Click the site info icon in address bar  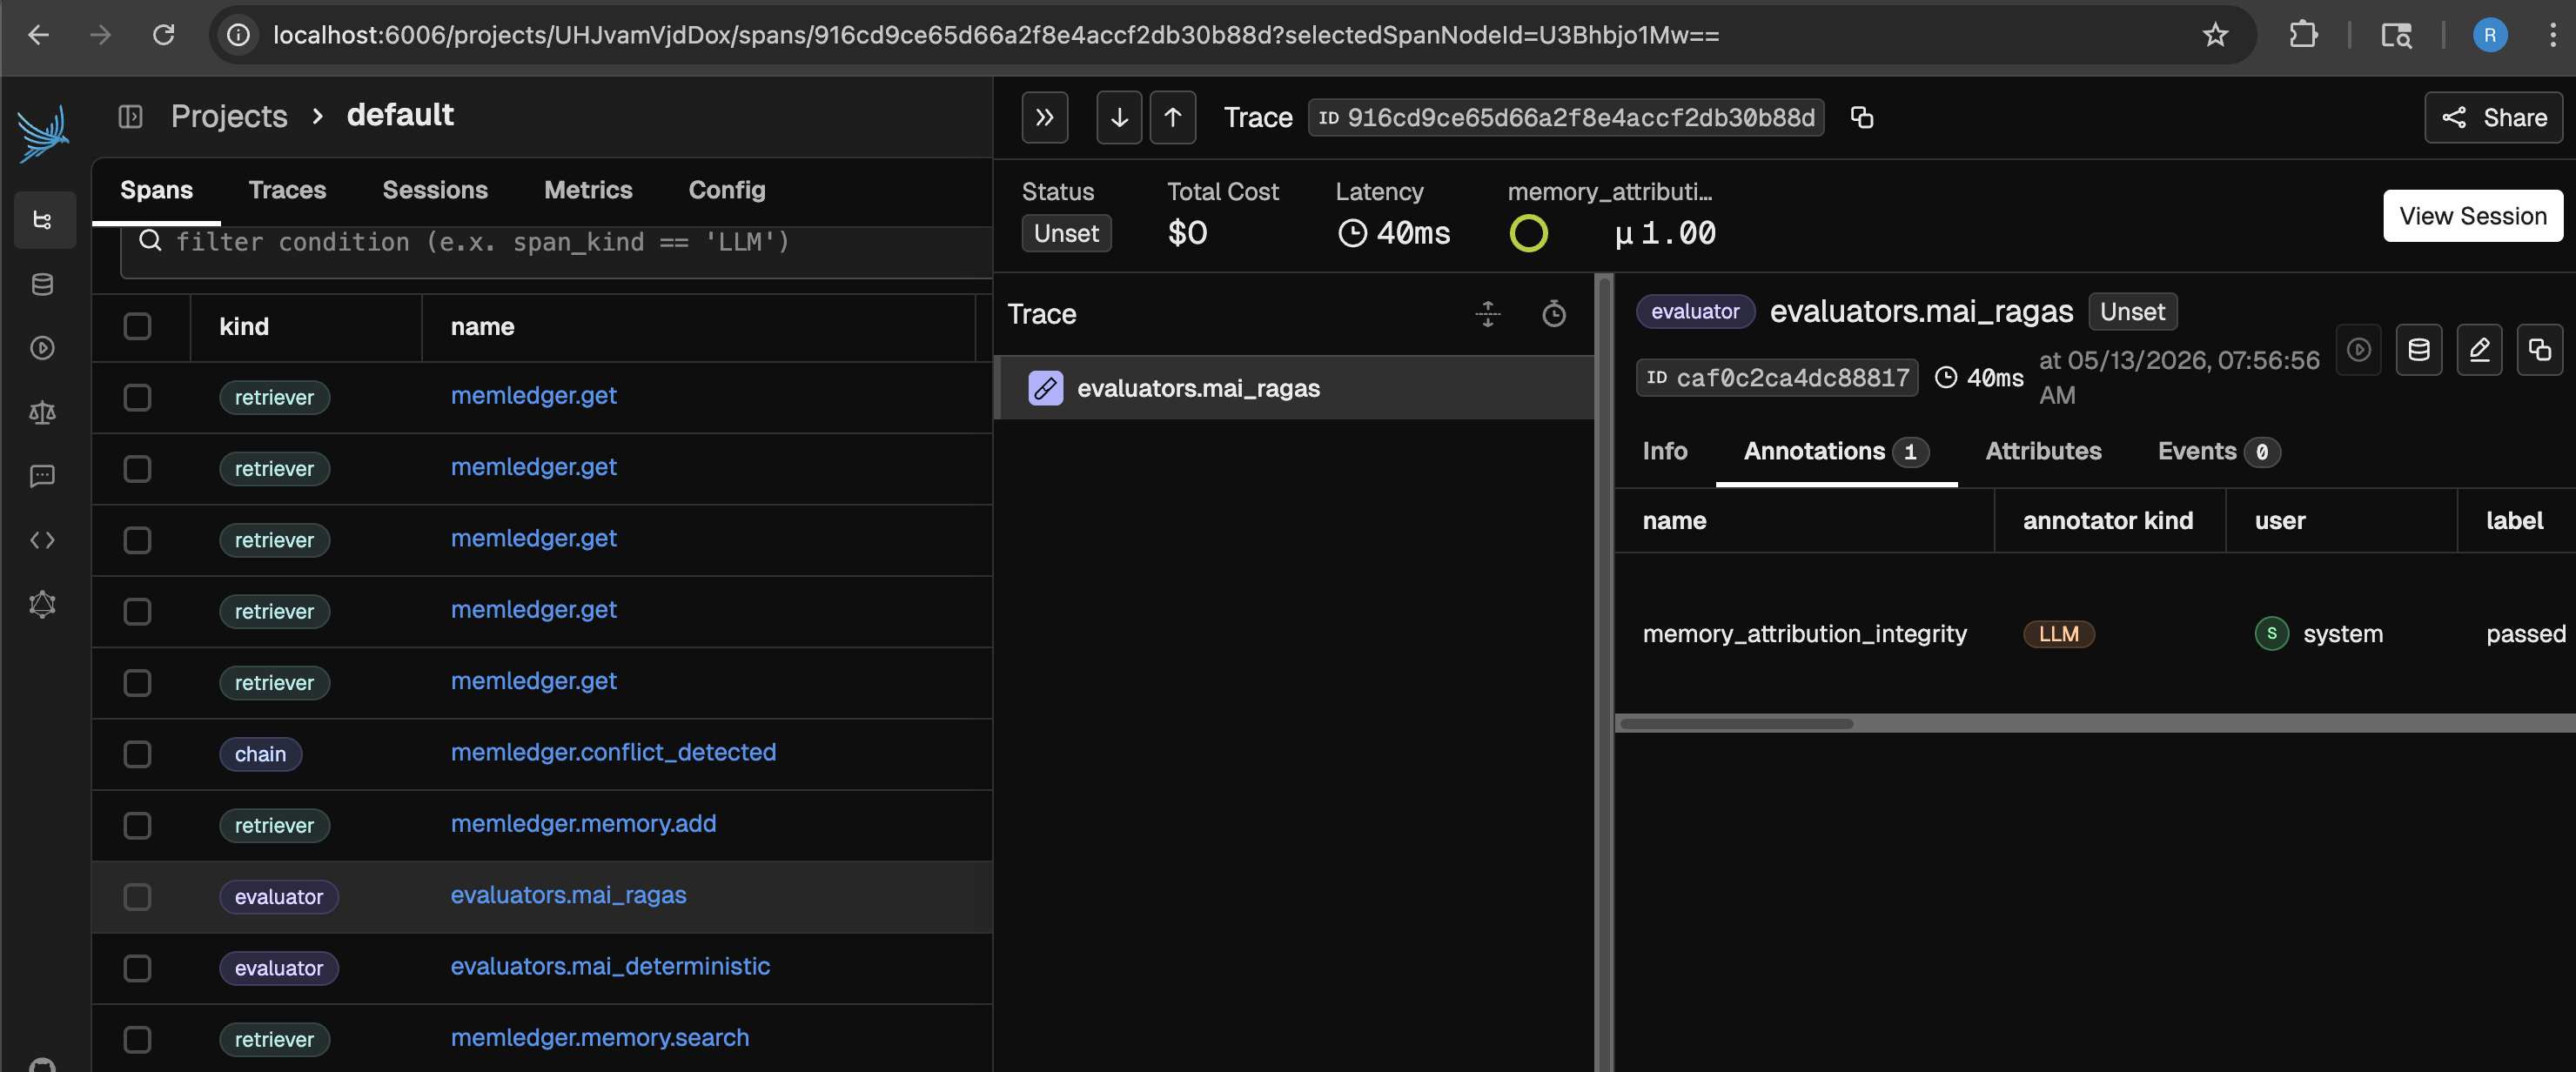pos(238,35)
